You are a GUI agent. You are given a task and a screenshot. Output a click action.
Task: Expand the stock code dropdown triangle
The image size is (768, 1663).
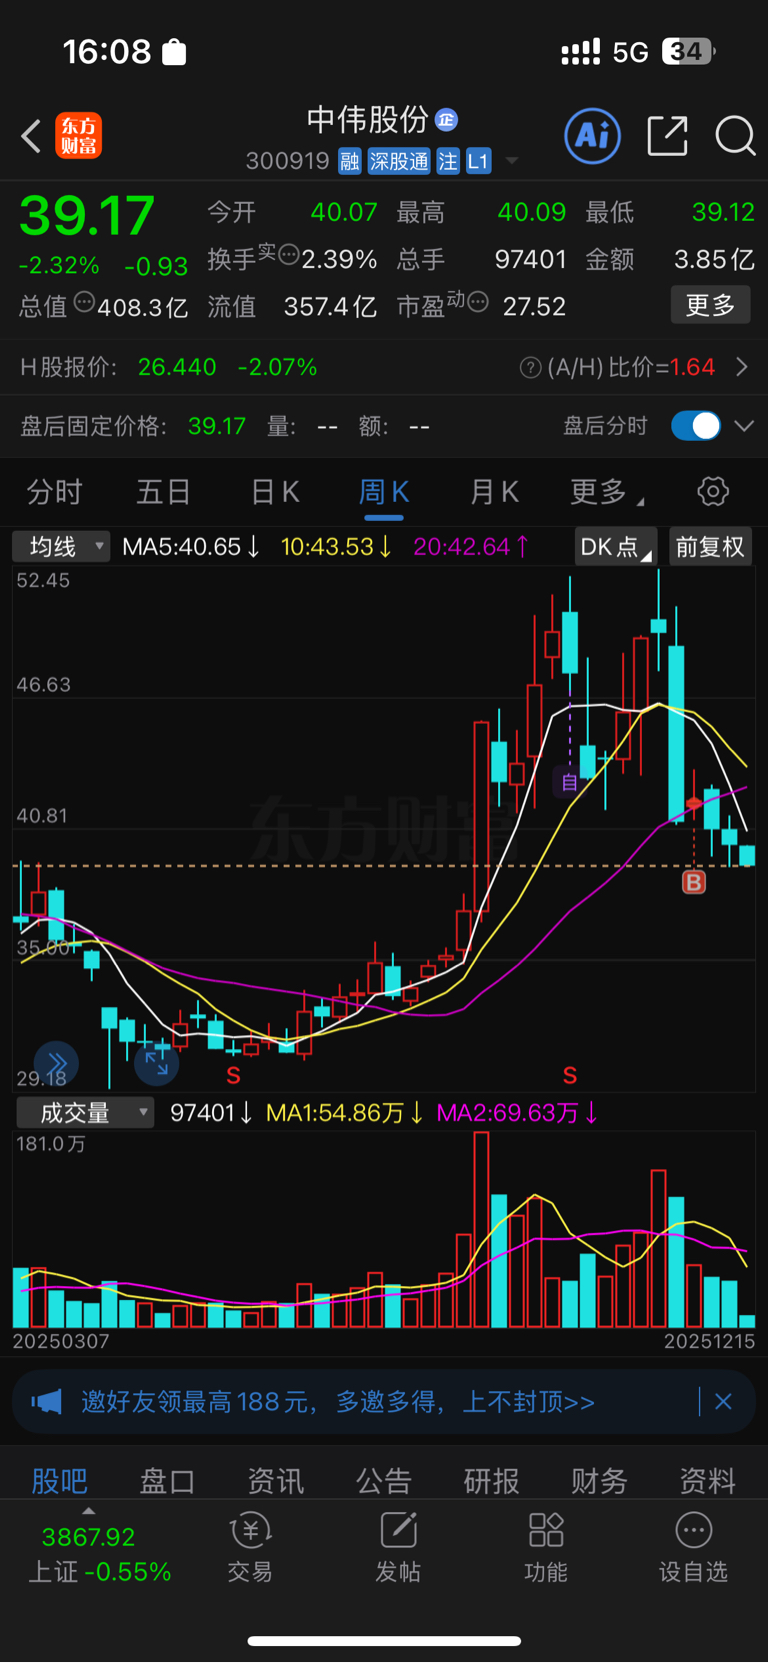pos(512,161)
